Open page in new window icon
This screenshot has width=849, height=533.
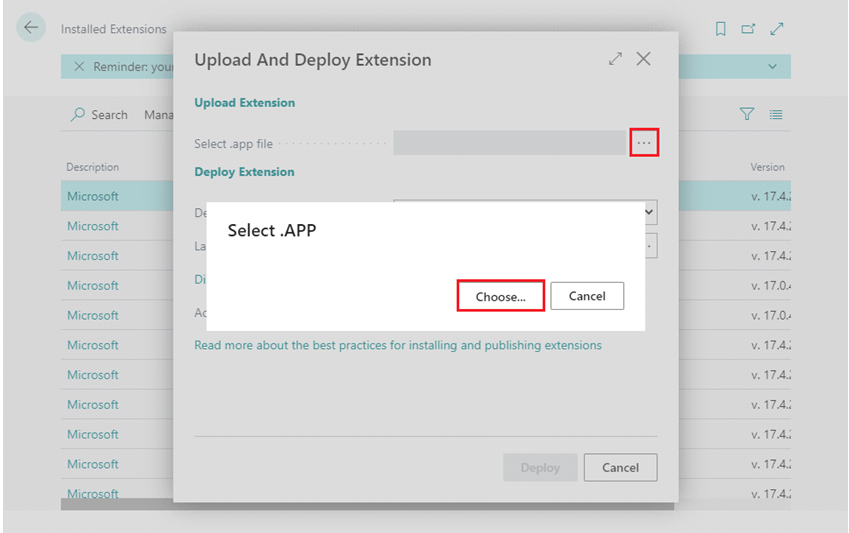point(748,29)
